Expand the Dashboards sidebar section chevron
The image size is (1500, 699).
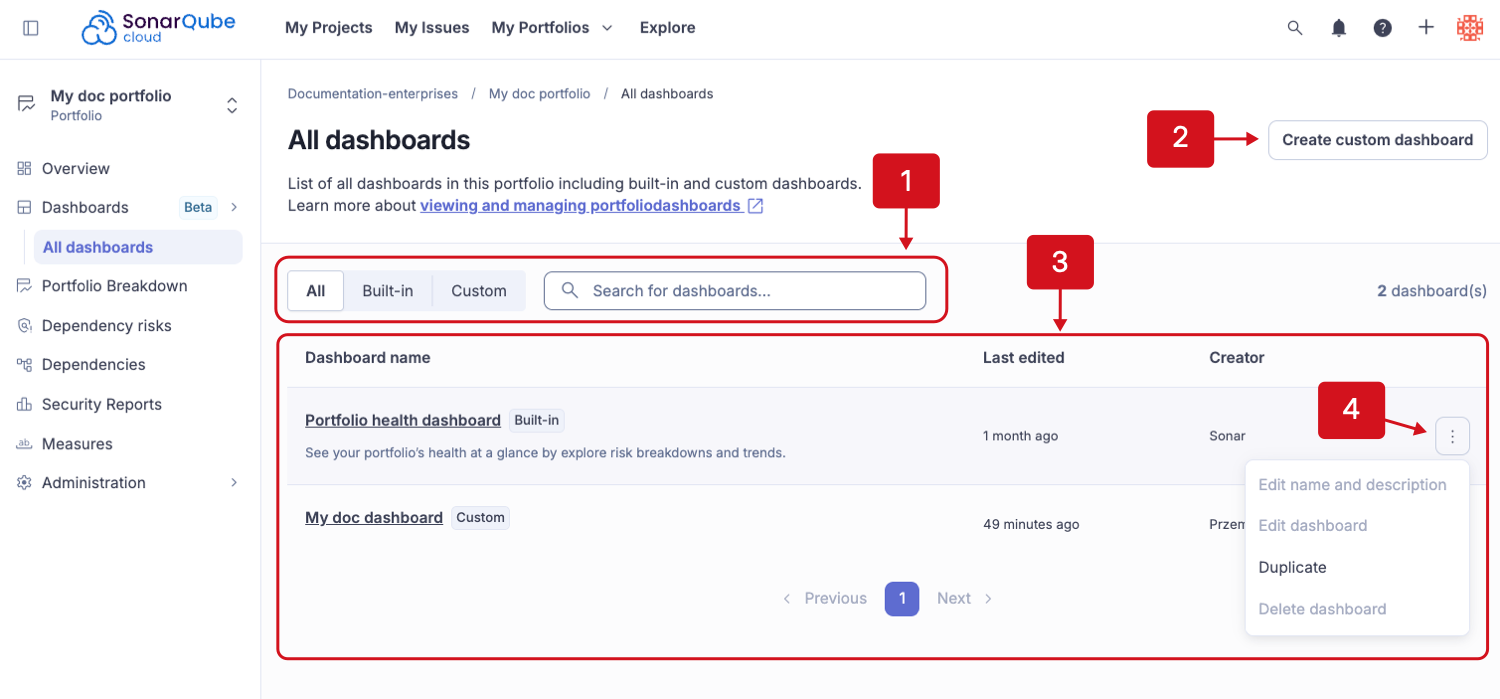click(231, 207)
